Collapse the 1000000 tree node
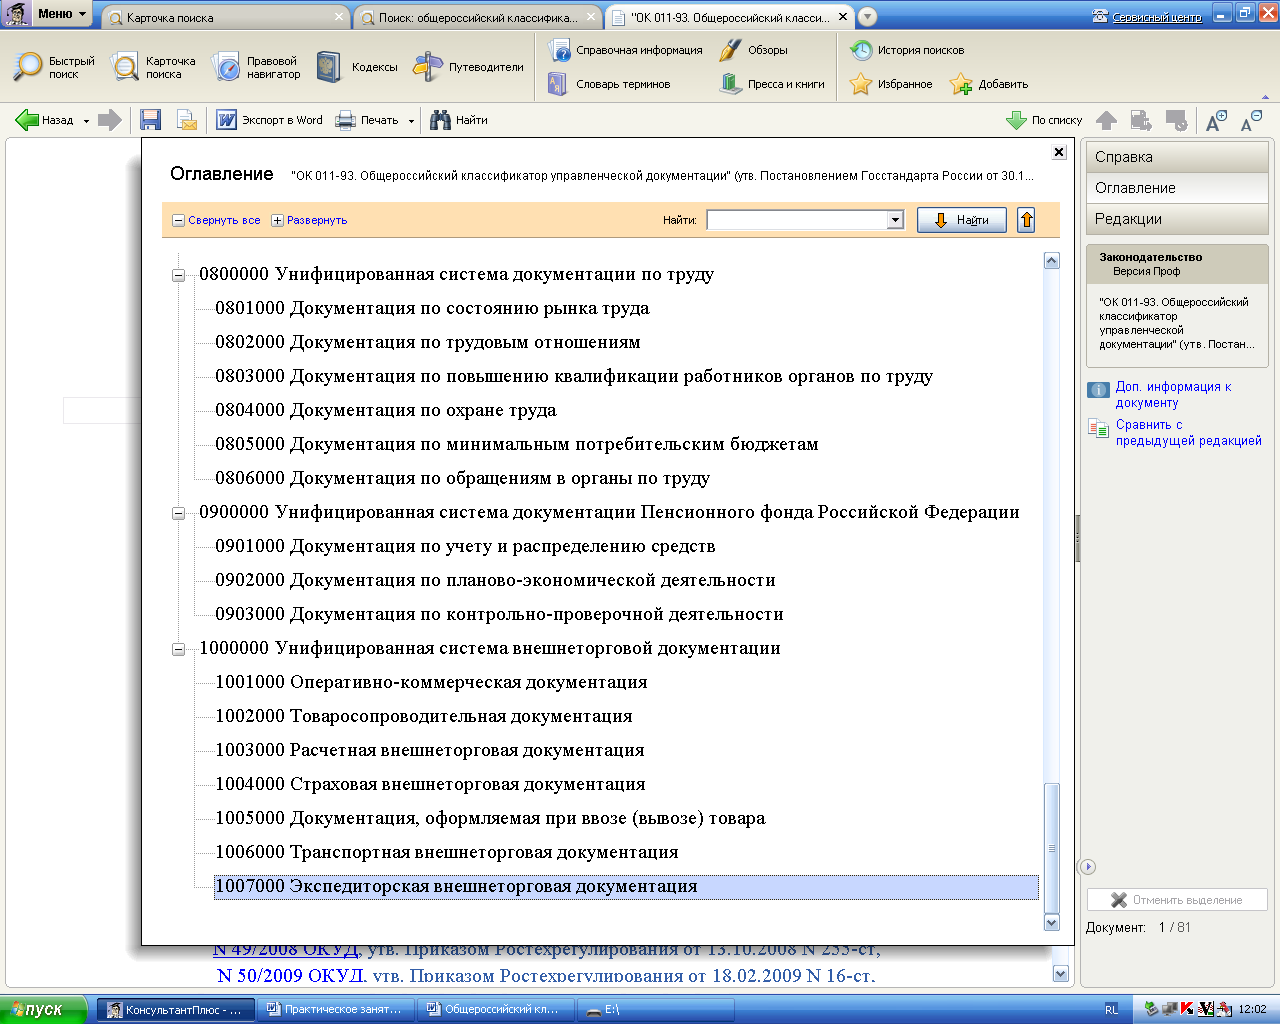The height and width of the screenshot is (1024, 1280). click(x=178, y=649)
